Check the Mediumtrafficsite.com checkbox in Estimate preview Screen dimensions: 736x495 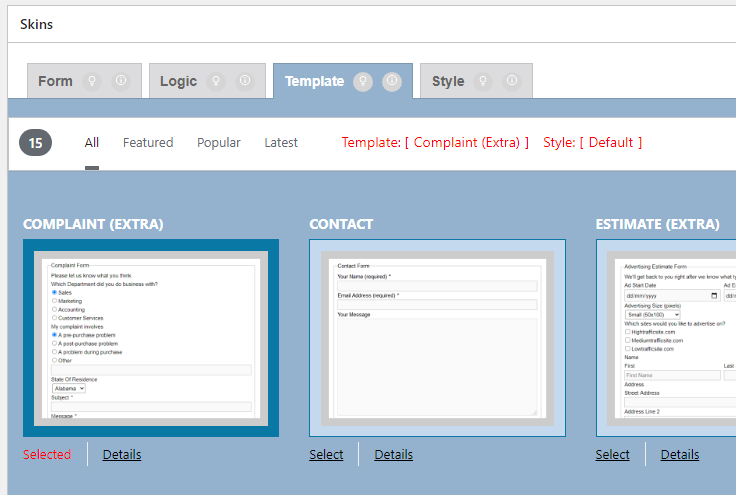(x=627, y=340)
